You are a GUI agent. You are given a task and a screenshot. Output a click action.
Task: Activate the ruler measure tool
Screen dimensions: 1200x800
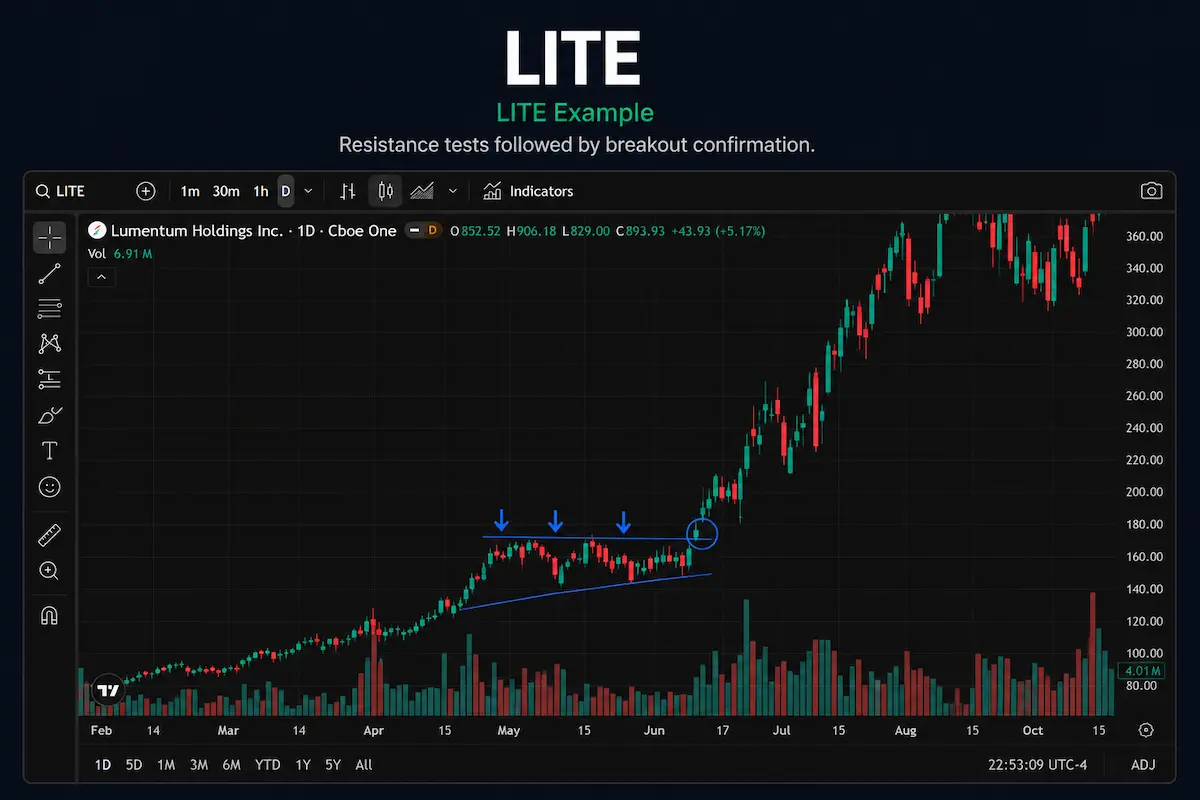pyautogui.click(x=49, y=535)
